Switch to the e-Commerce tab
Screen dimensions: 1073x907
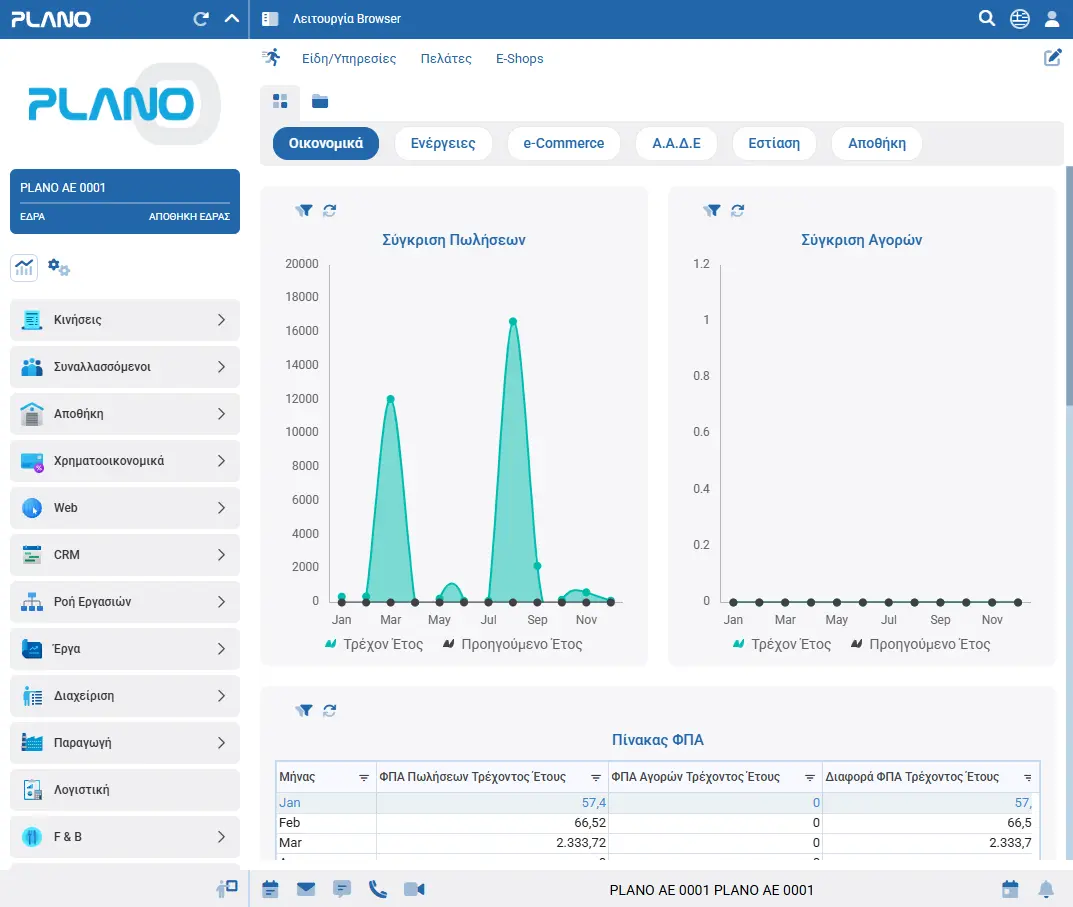click(x=563, y=143)
